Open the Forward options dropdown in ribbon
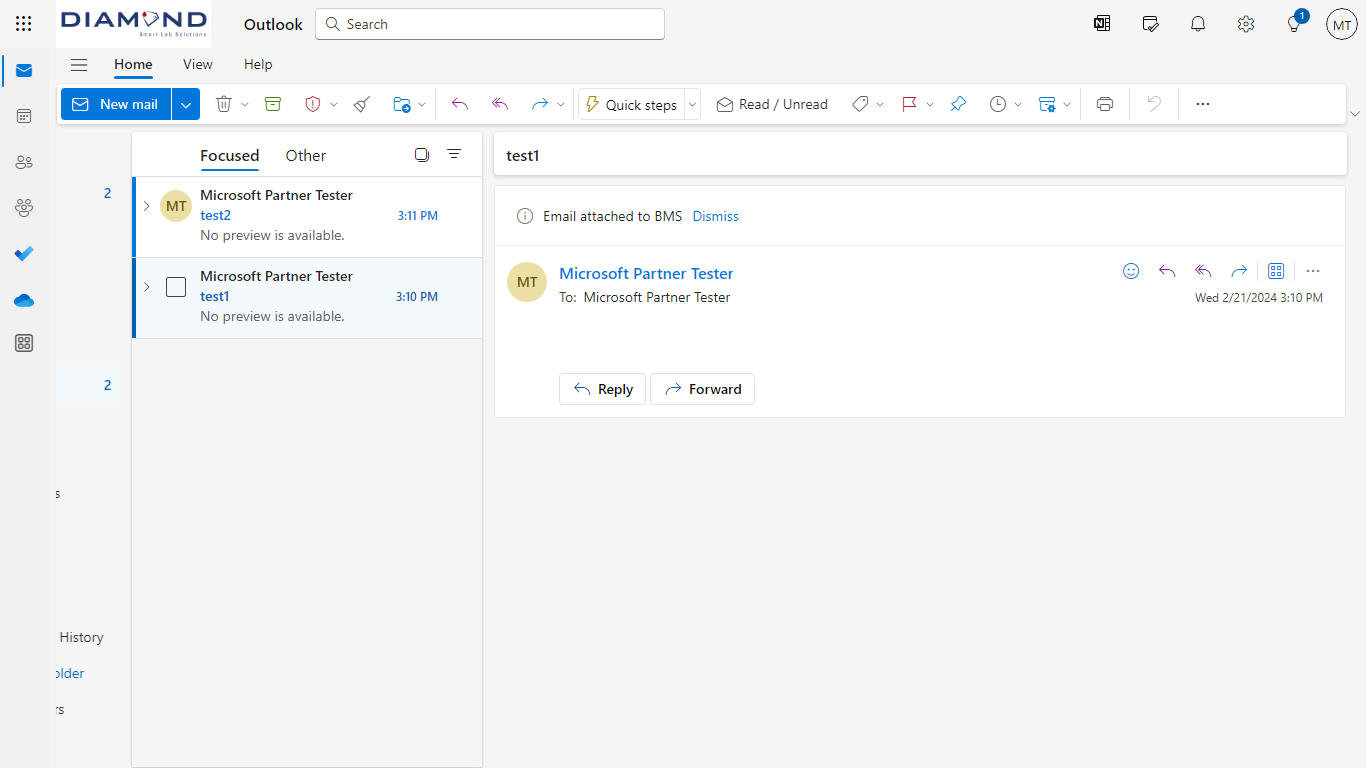 tap(561, 104)
